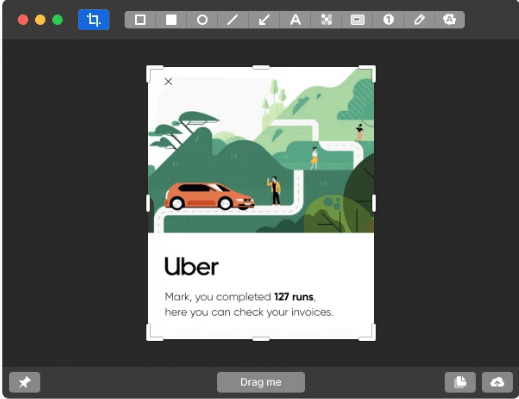Select the arrow tool
This screenshot has height=399, width=519.
click(x=264, y=20)
